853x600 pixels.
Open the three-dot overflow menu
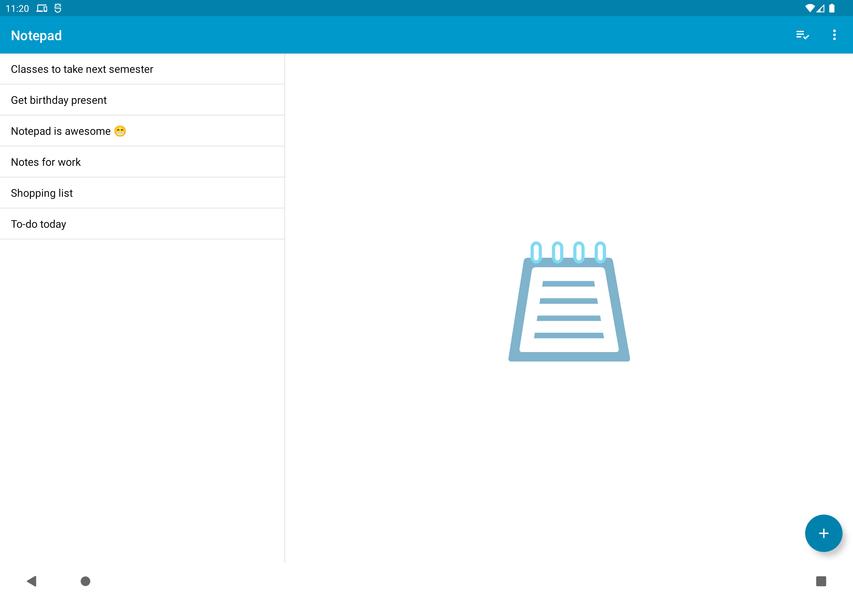pos(834,35)
